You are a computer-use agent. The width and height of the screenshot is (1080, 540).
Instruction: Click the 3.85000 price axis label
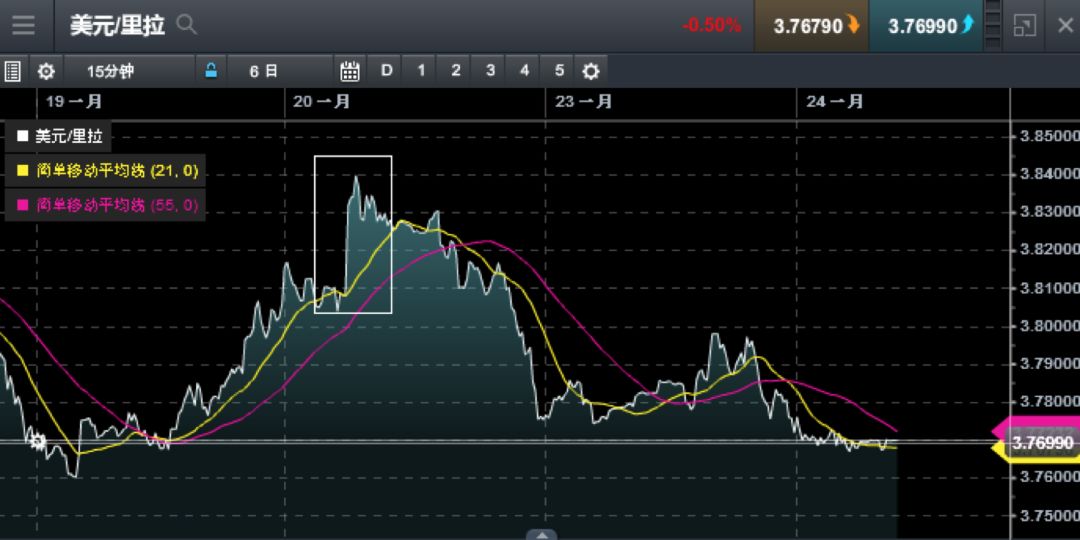[1049, 135]
